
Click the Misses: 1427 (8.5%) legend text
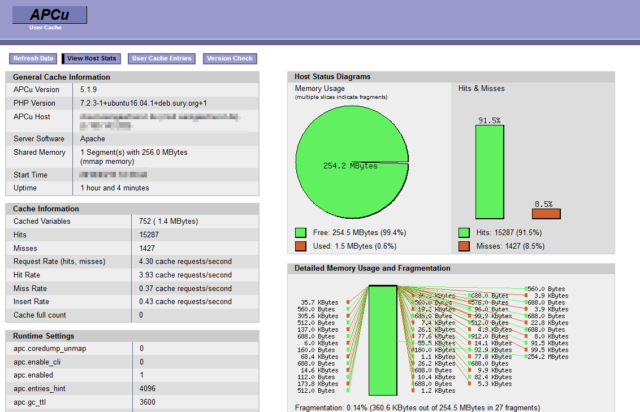coord(510,246)
